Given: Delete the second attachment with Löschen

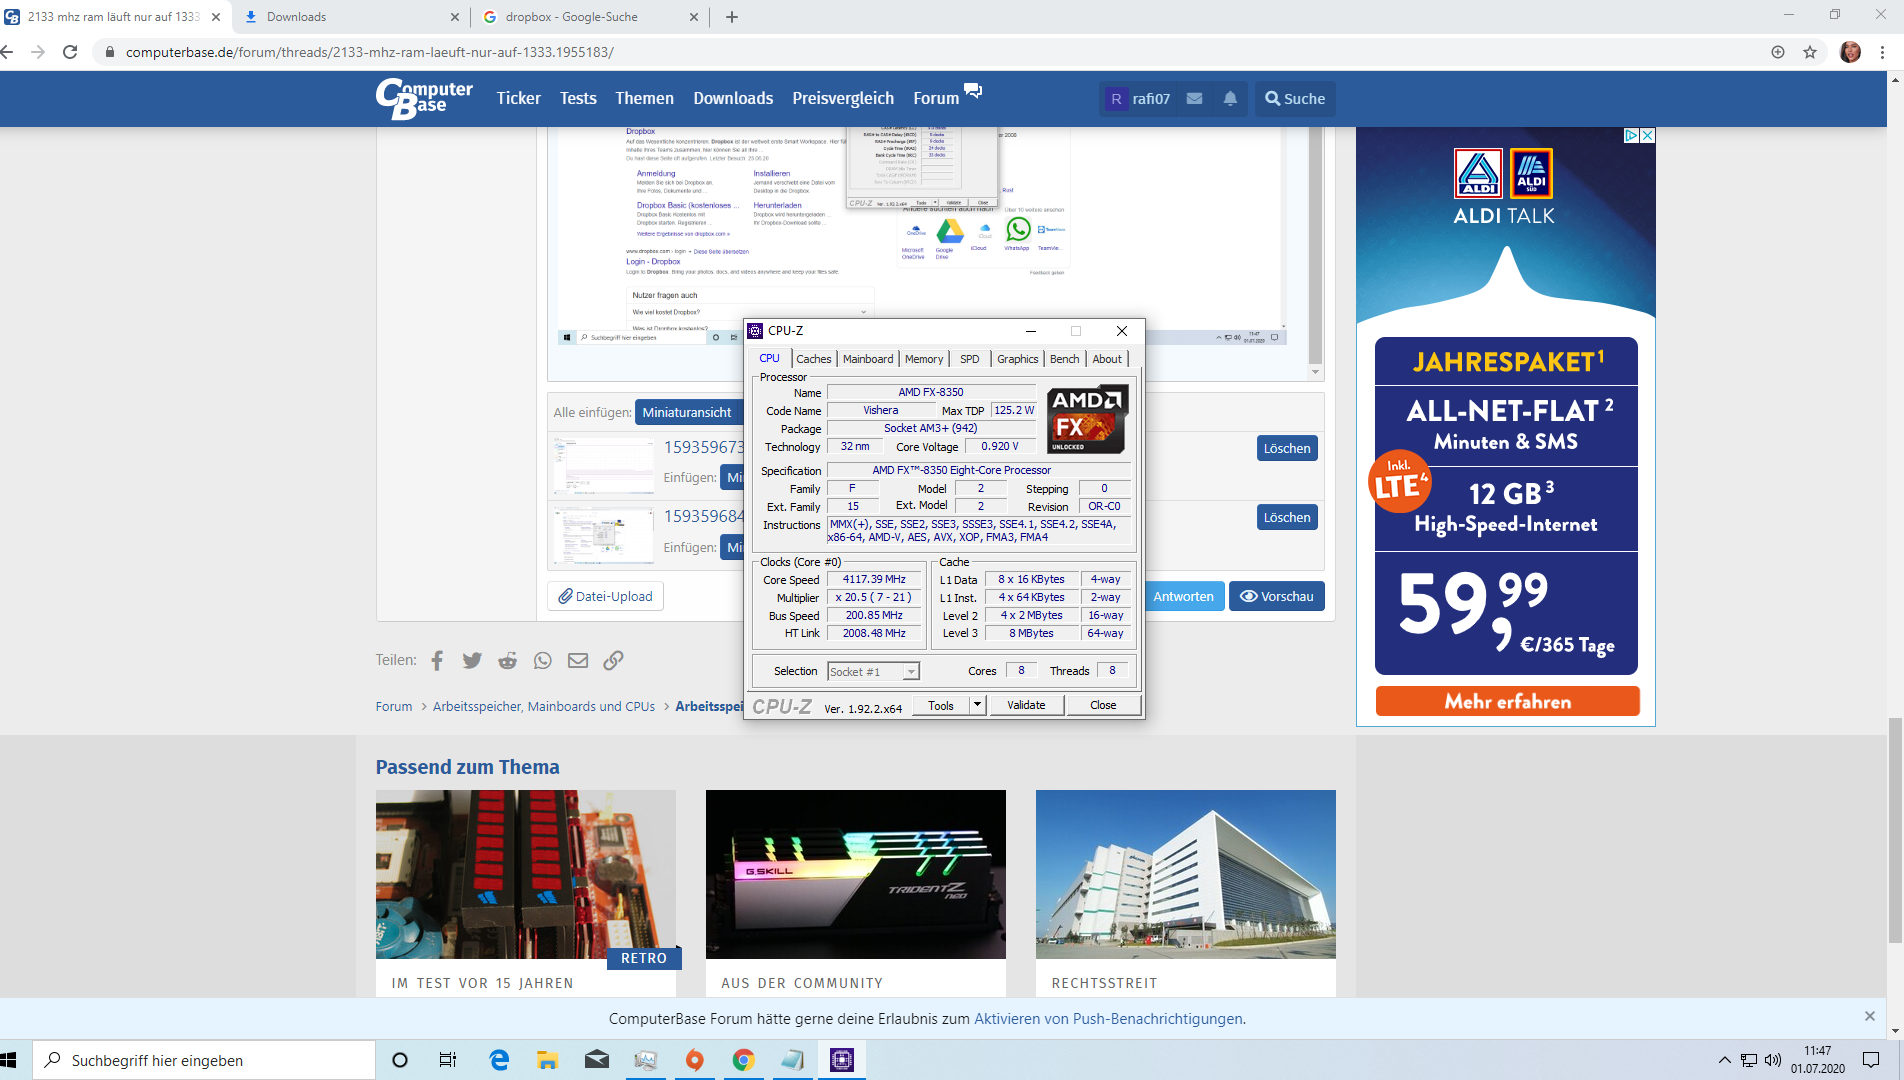Looking at the screenshot, I should tap(1287, 517).
